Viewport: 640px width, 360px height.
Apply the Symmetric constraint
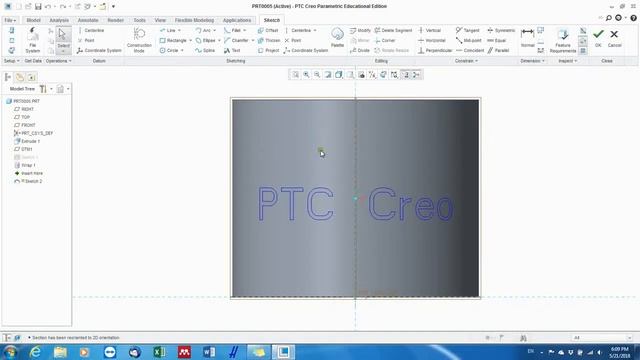(x=501, y=30)
